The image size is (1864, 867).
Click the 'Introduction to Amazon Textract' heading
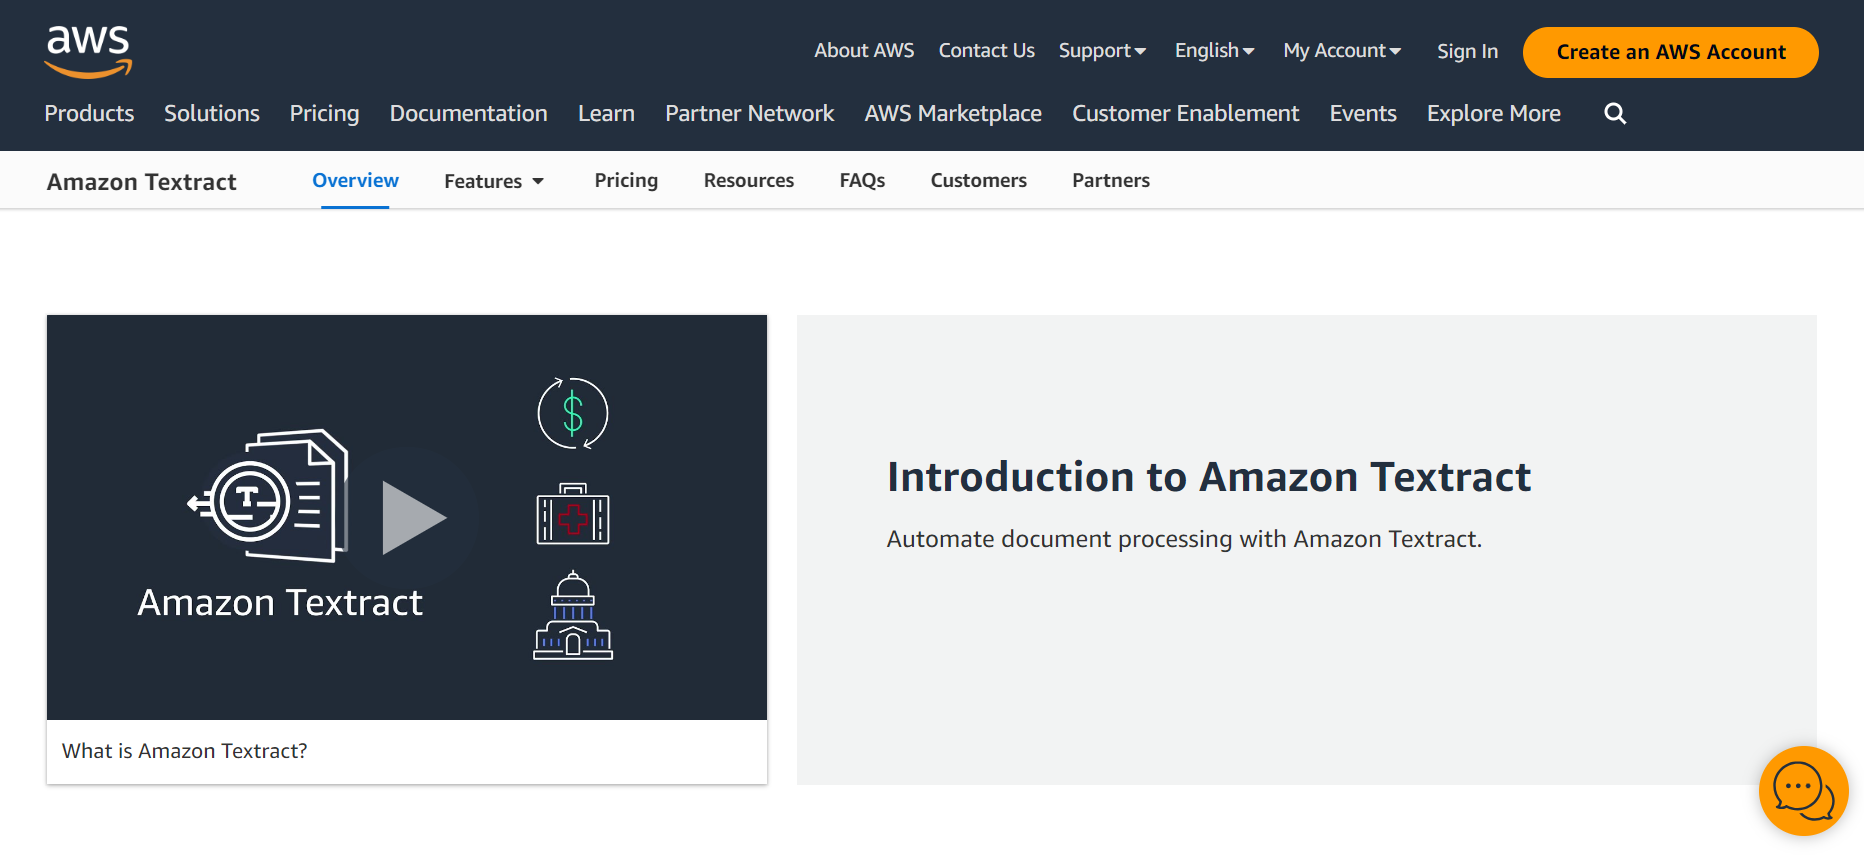point(1209,477)
